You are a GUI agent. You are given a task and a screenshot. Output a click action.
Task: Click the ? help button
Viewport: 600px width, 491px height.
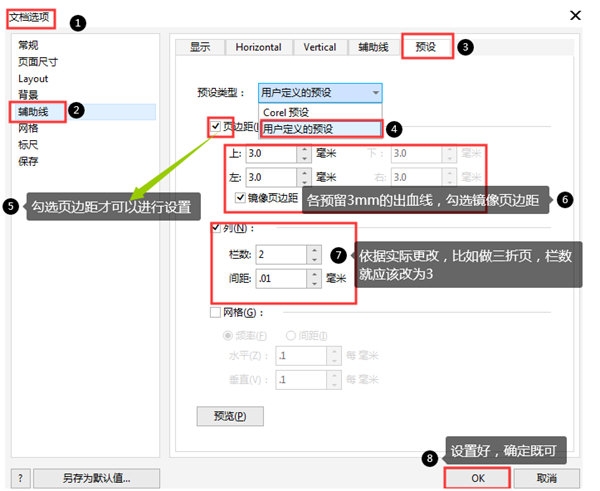tap(21, 478)
